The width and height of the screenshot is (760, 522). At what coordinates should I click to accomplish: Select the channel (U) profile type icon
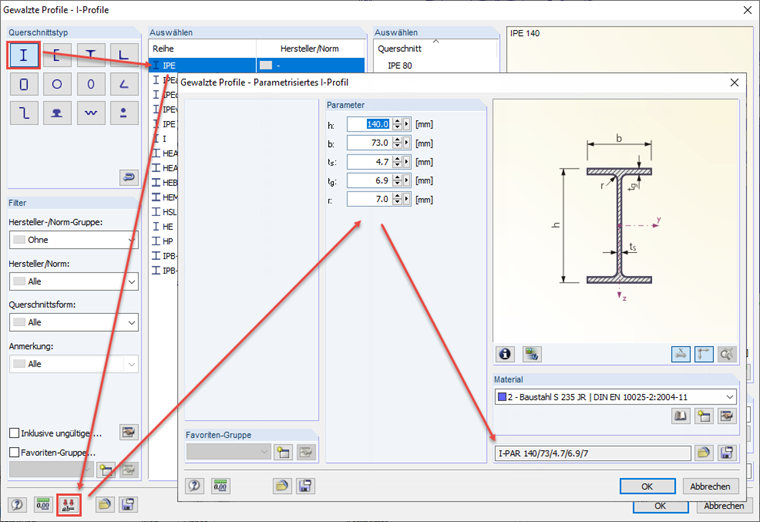click(57, 55)
